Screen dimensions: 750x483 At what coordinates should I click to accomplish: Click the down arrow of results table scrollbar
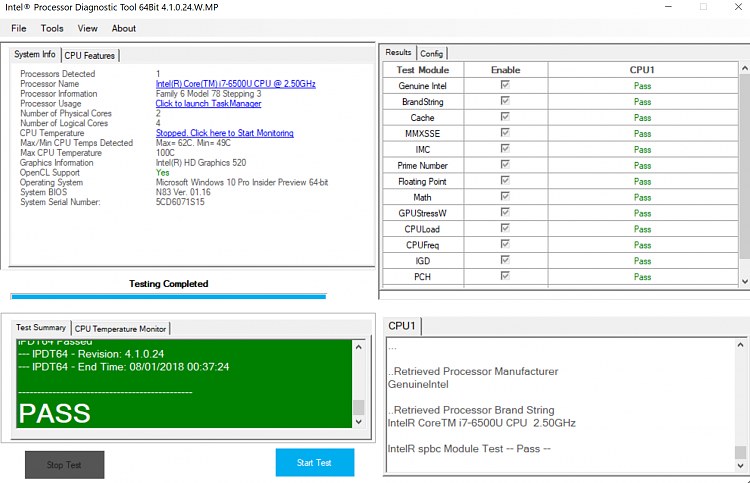pos(745,281)
